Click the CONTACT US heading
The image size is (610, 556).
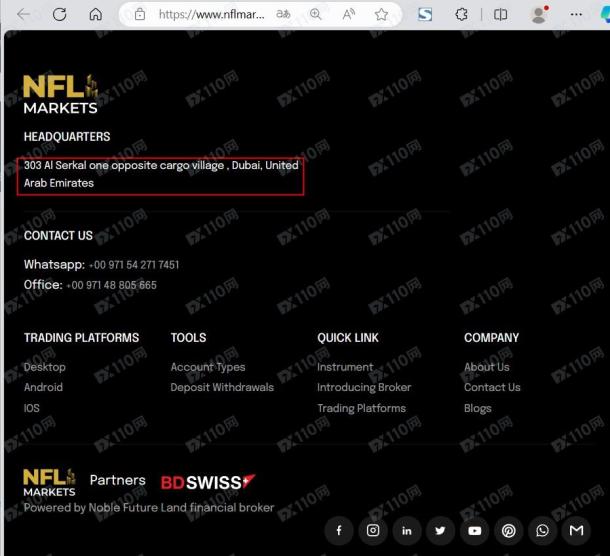click(x=58, y=235)
